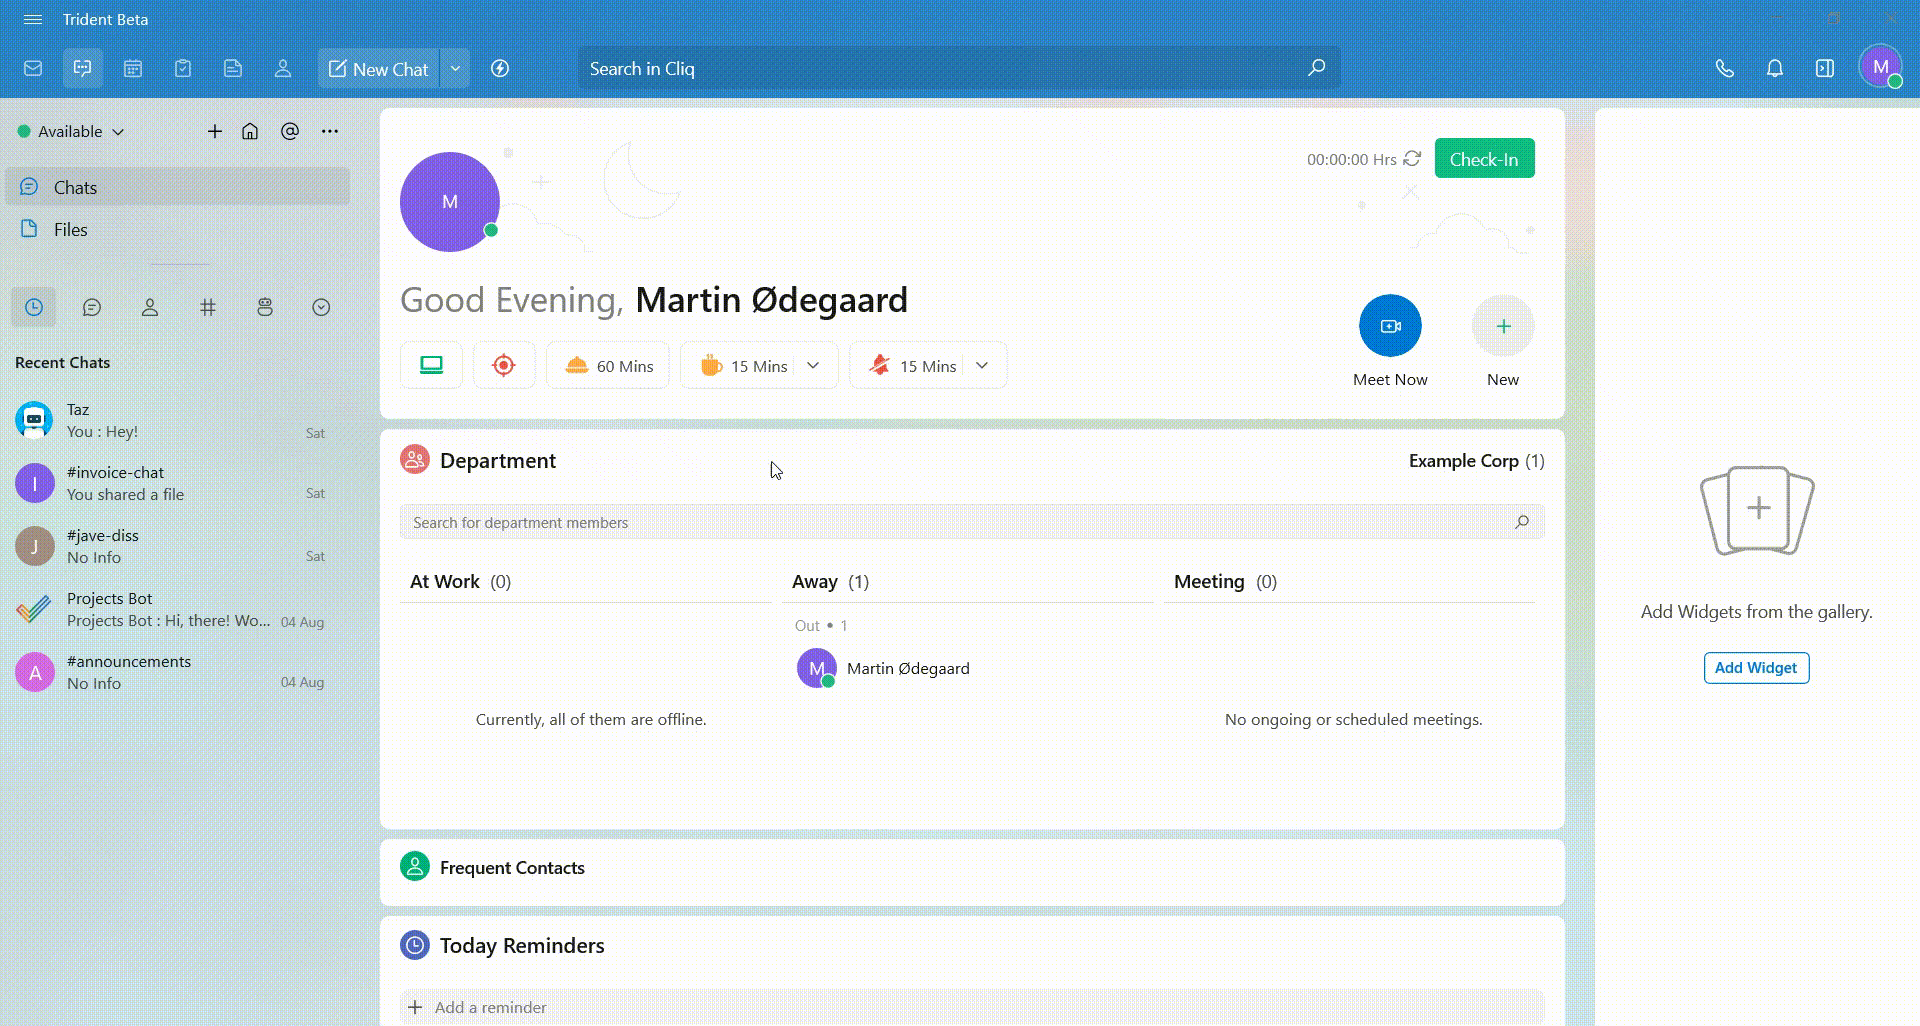
Task: Click the refresh timer icon
Action: [x=1412, y=159]
